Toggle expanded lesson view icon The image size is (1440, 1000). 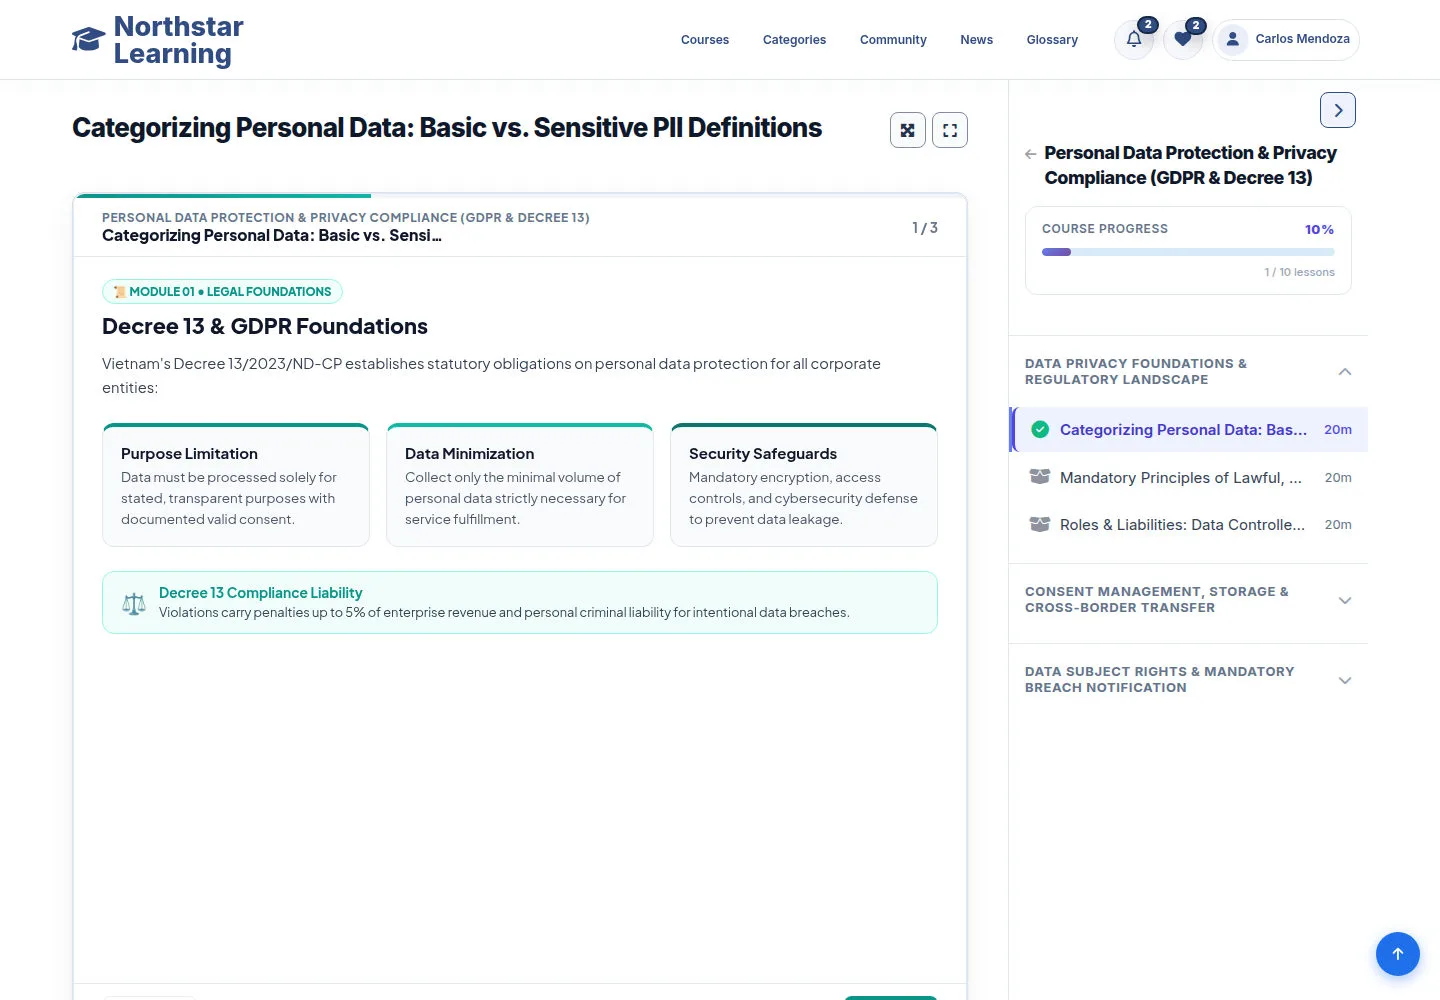pyautogui.click(x=908, y=130)
